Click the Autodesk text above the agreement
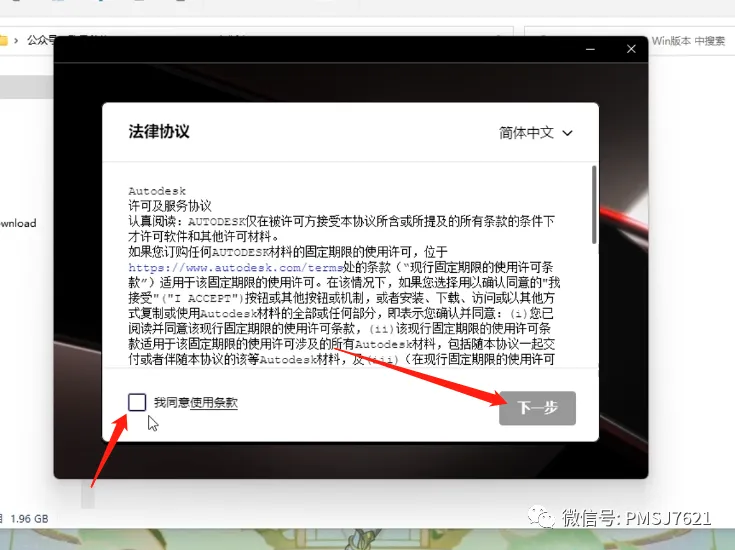Screen dimensions: 735x550 click(157, 191)
